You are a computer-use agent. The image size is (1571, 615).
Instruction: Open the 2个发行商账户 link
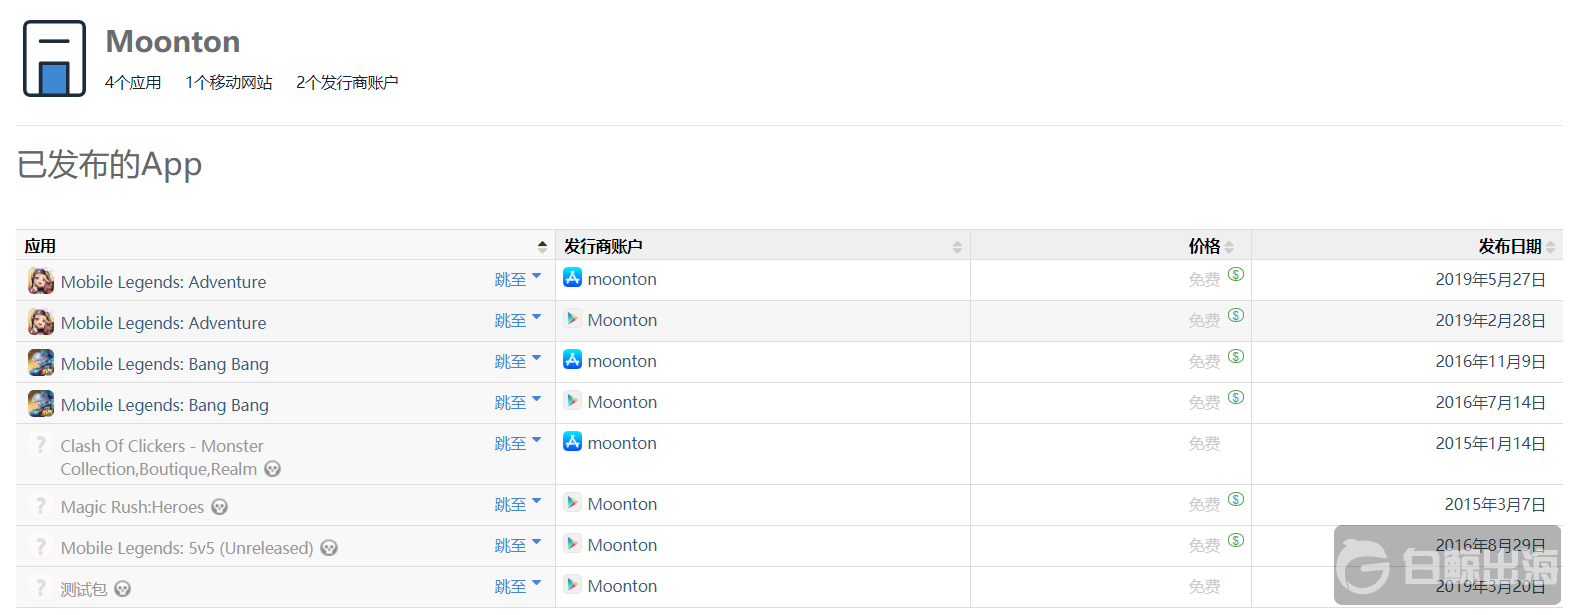click(x=347, y=82)
